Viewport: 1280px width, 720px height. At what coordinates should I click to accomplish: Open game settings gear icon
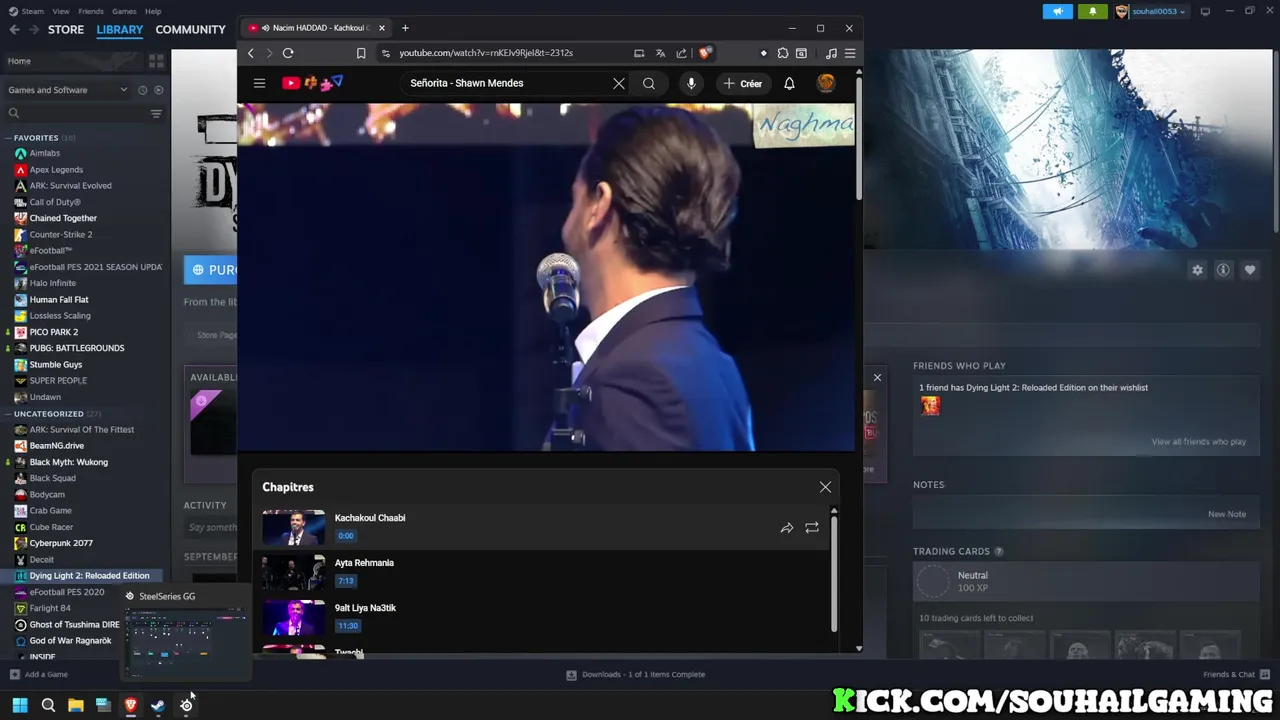(x=1197, y=270)
